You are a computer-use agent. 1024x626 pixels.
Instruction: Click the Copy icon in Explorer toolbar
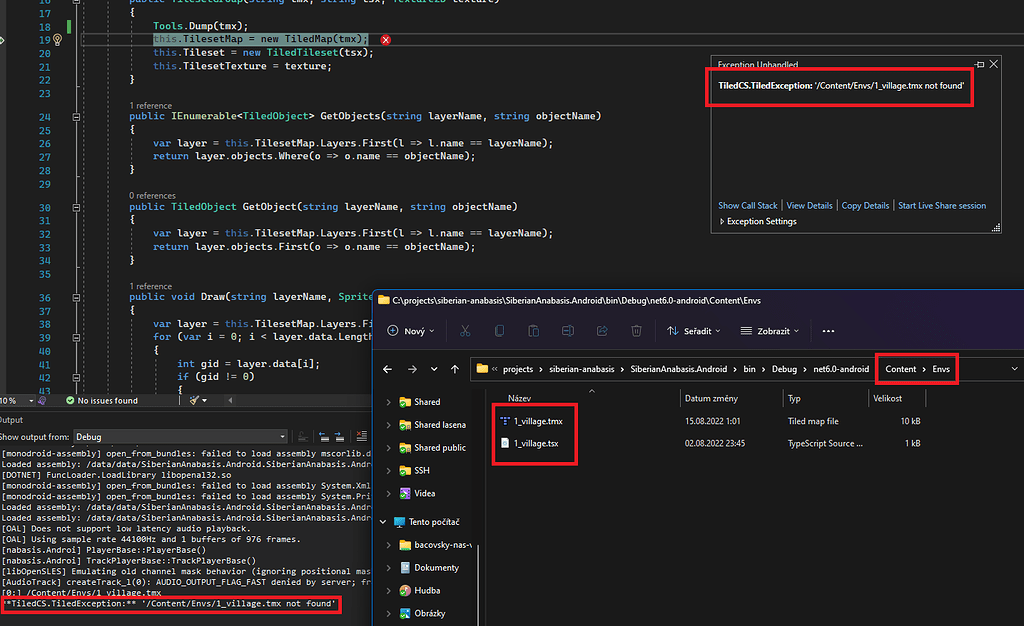coord(499,330)
